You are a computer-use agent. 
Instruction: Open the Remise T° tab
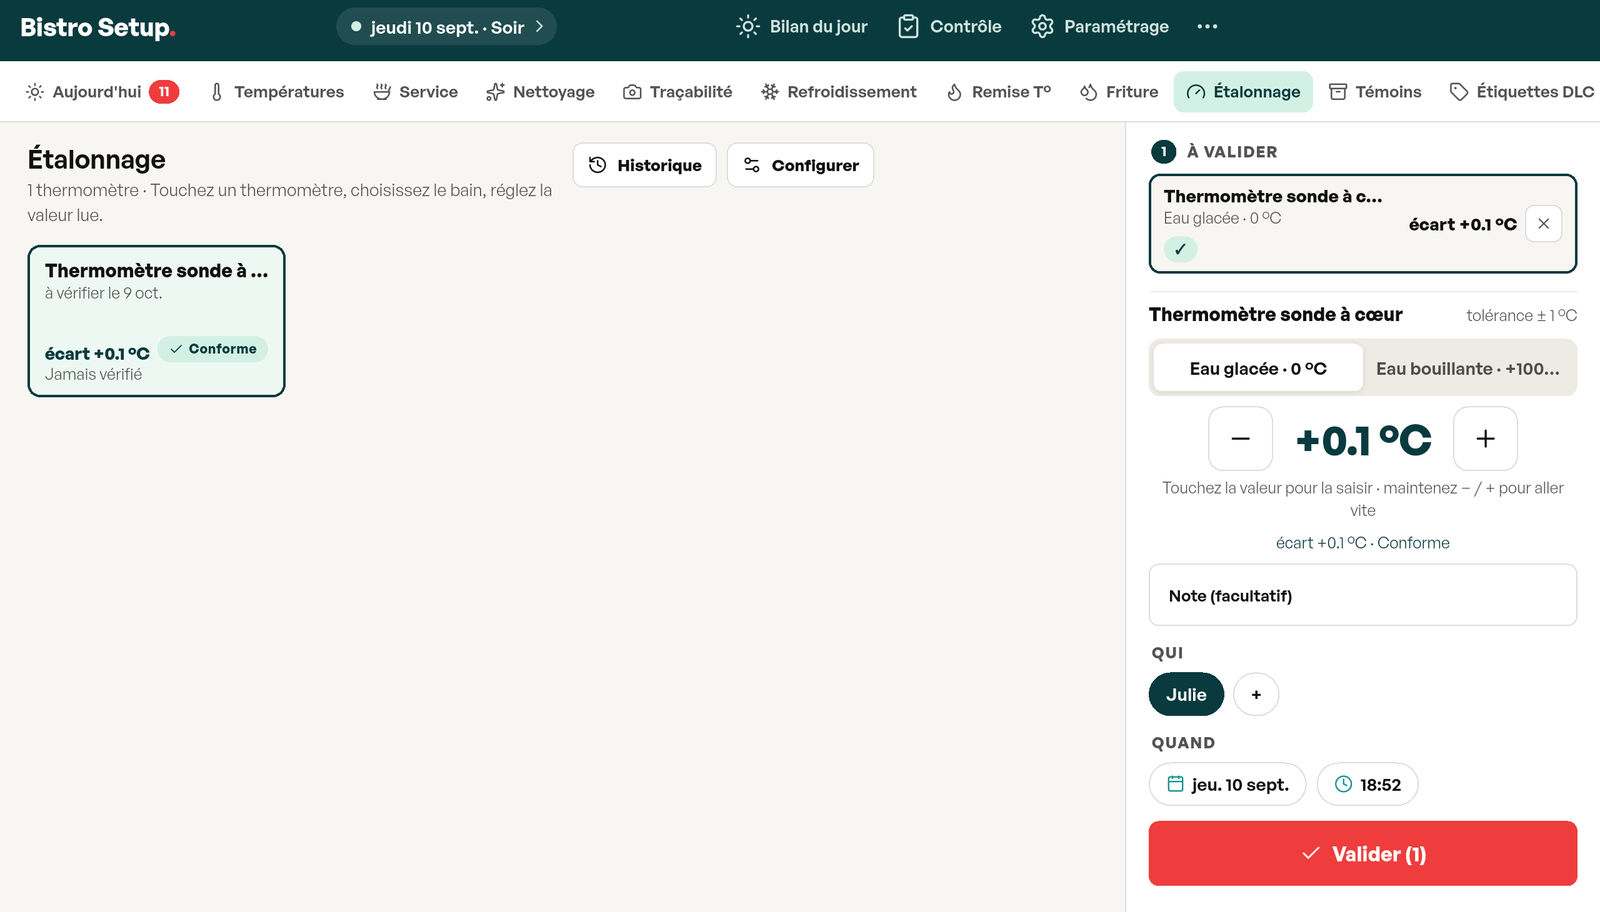998,92
